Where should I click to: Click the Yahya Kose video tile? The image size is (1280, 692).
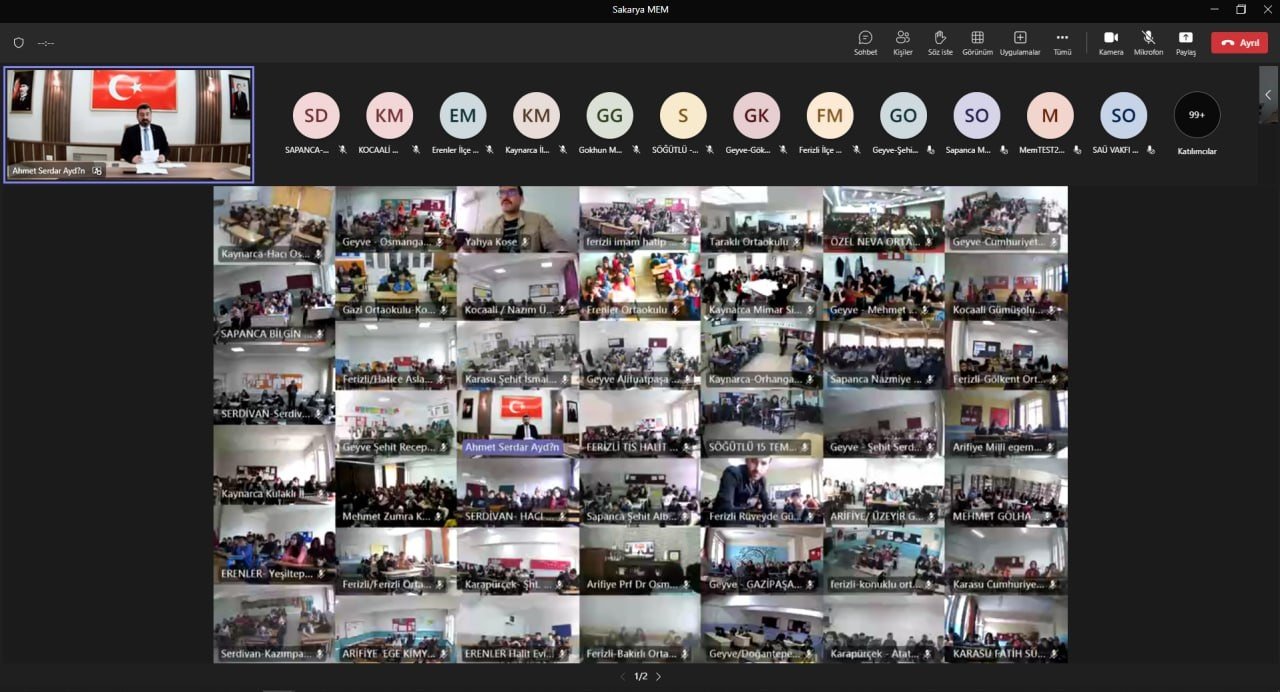(x=517, y=218)
